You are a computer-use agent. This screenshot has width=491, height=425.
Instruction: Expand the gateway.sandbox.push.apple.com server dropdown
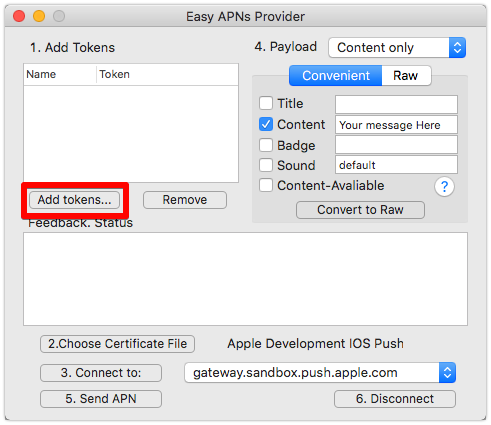click(320, 373)
